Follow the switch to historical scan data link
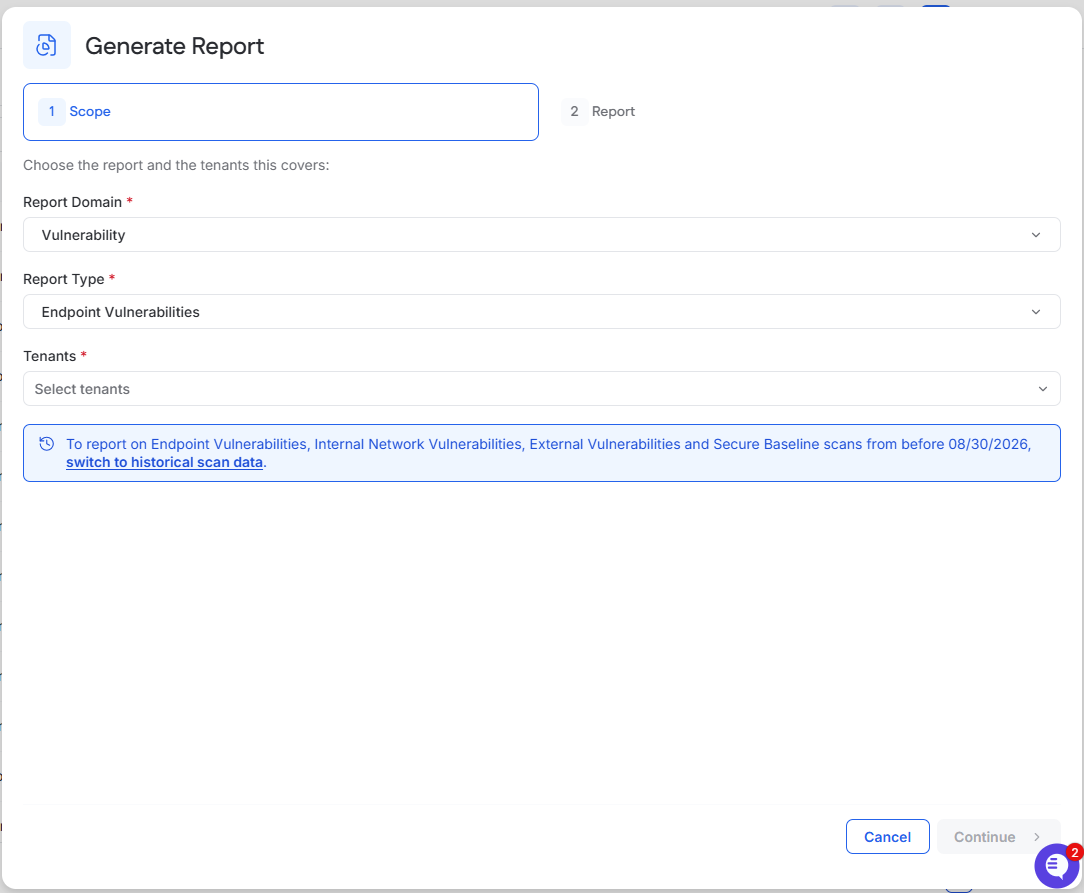The image size is (1084, 893). click(165, 462)
